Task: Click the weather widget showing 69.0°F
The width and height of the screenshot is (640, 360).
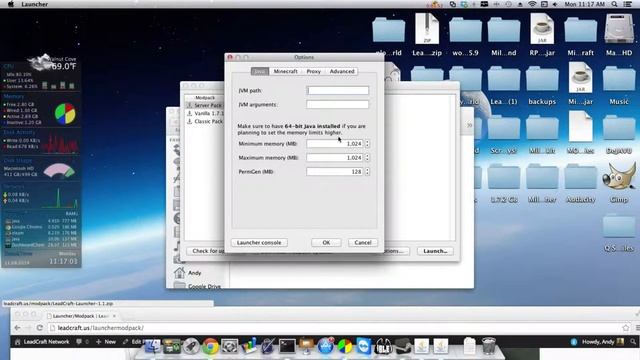Action: point(52,62)
